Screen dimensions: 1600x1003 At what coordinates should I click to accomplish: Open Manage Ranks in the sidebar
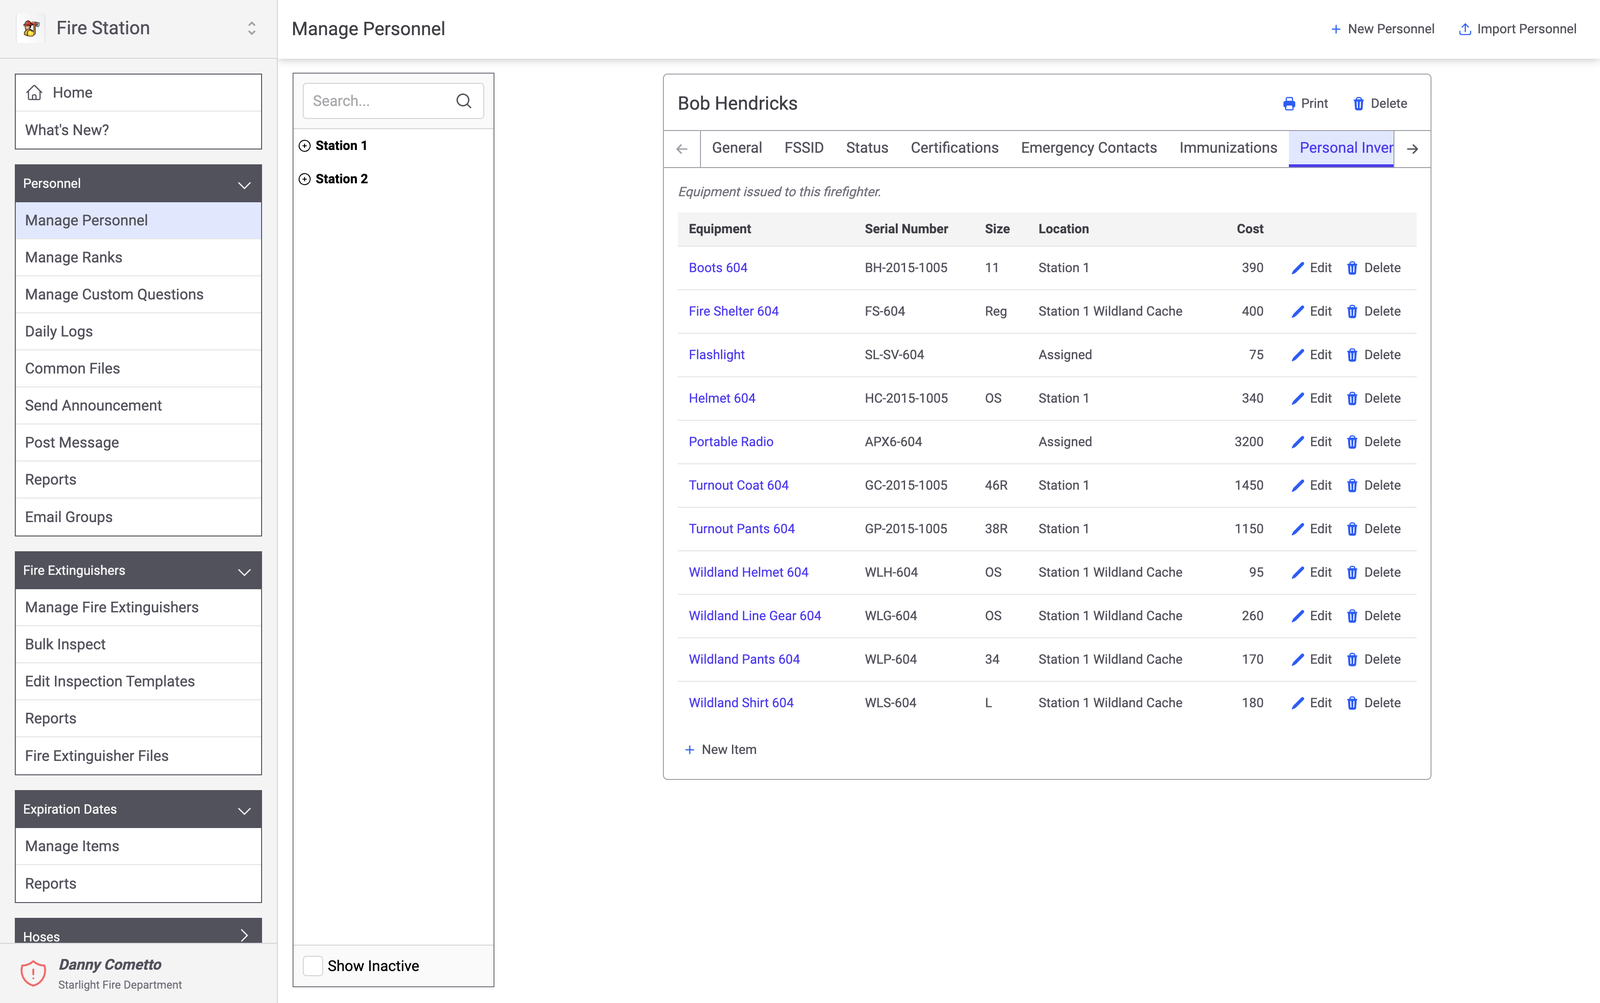(138, 258)
